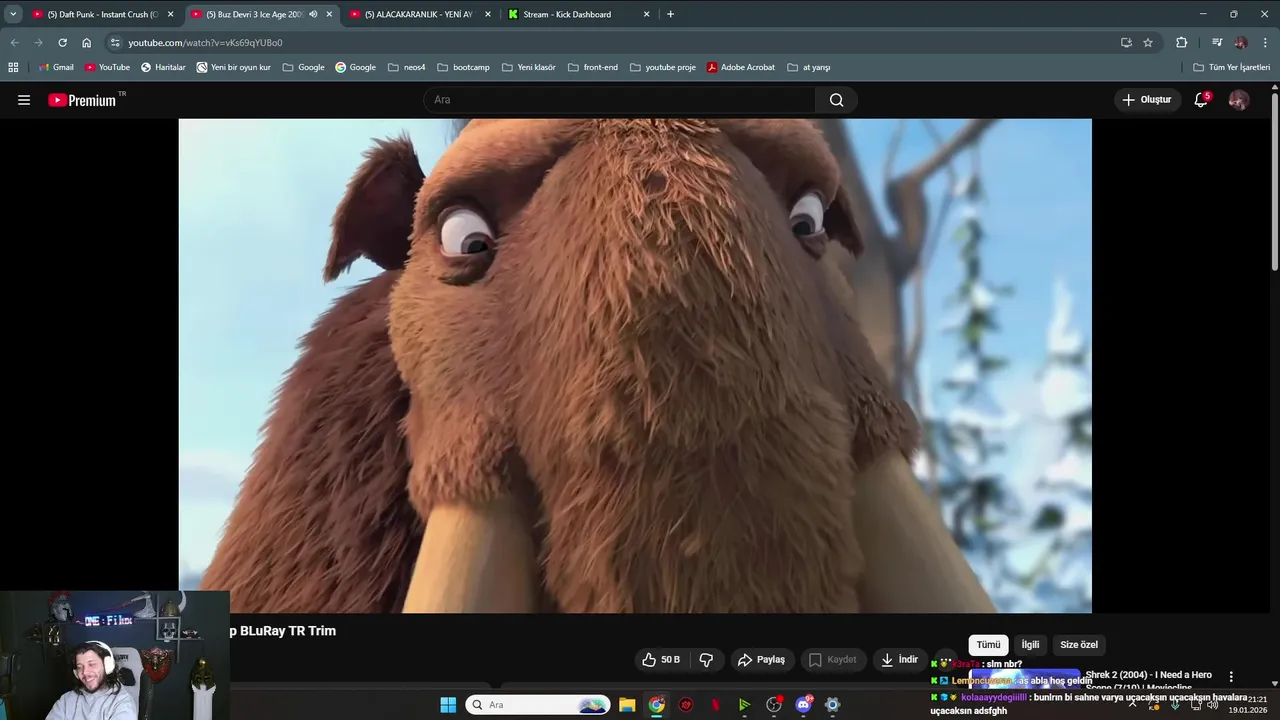Screen dimensions: 1280x720
Task: Reload the current page
Action: 62,43
